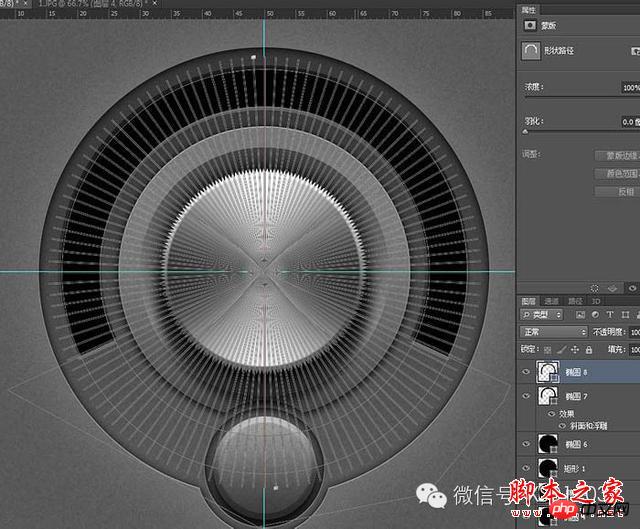Filter layers by type (T) icon

(610, 315)
